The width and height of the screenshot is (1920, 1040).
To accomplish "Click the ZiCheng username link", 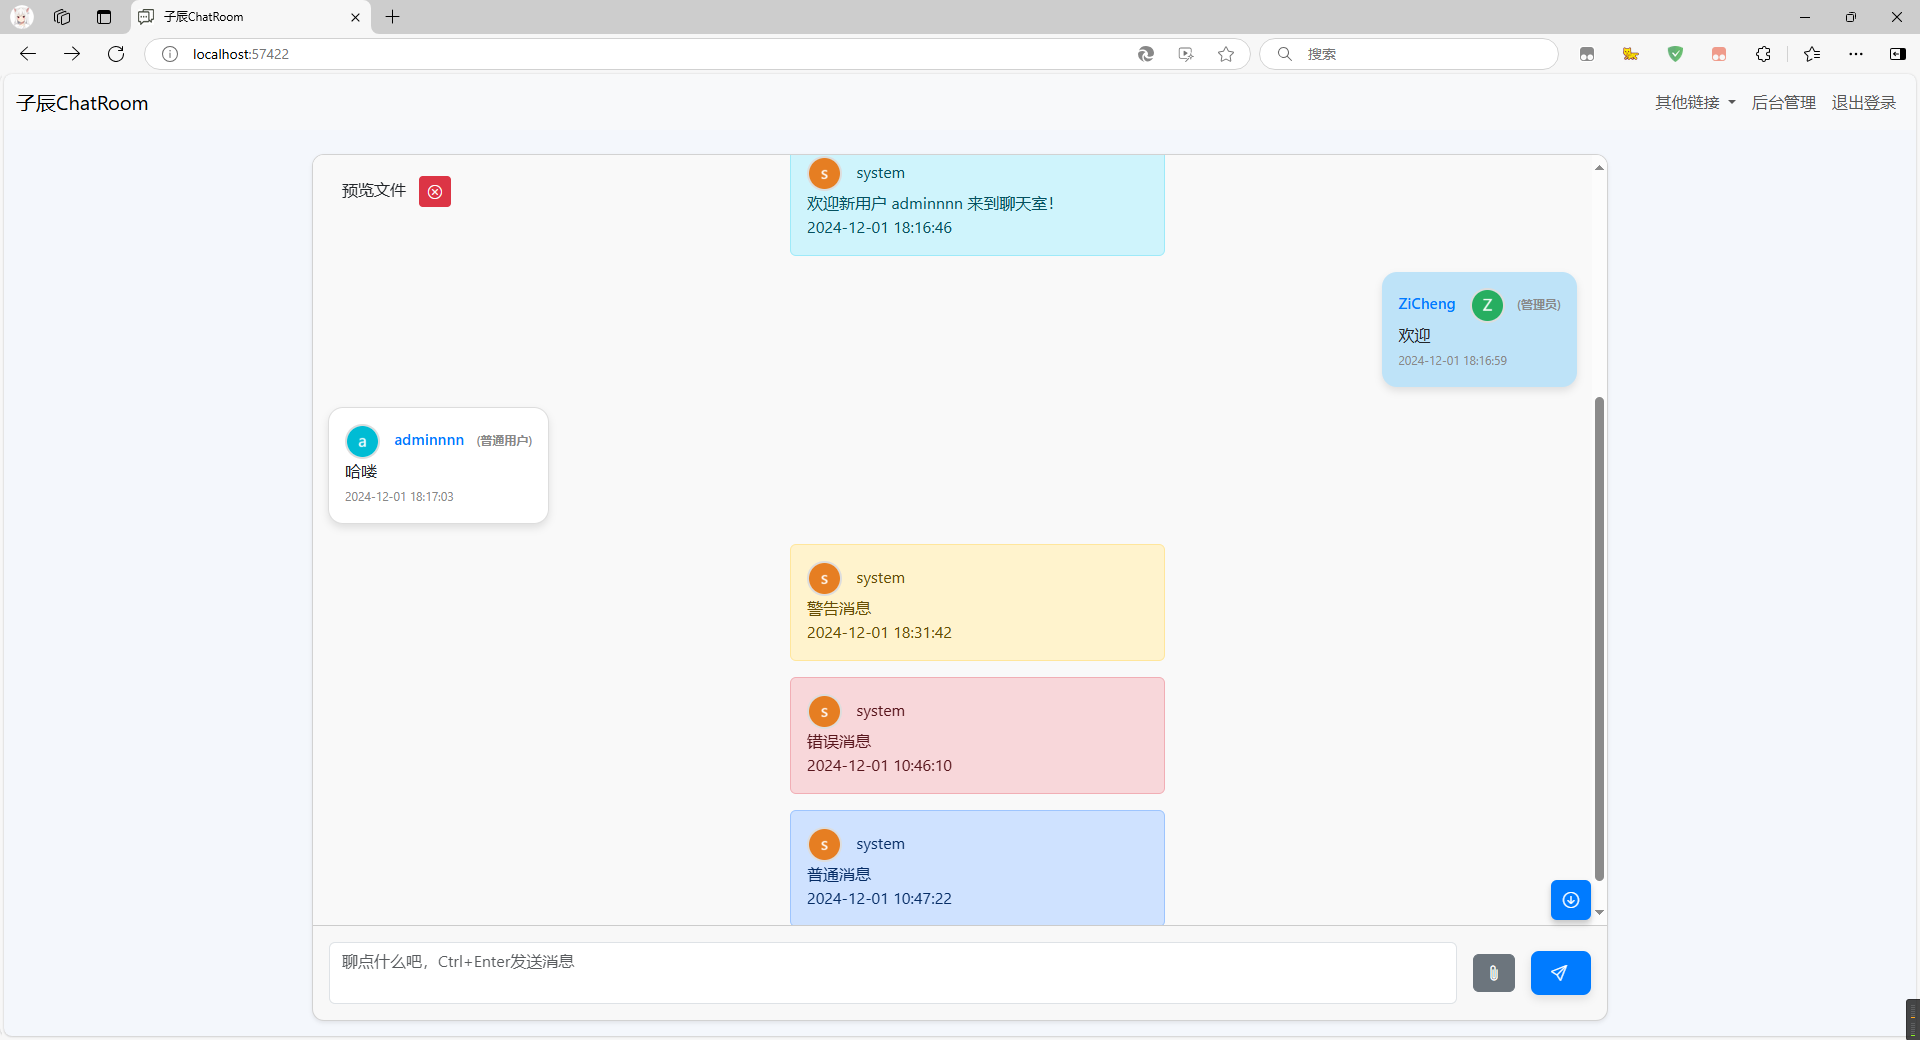I will (1427, 304).
